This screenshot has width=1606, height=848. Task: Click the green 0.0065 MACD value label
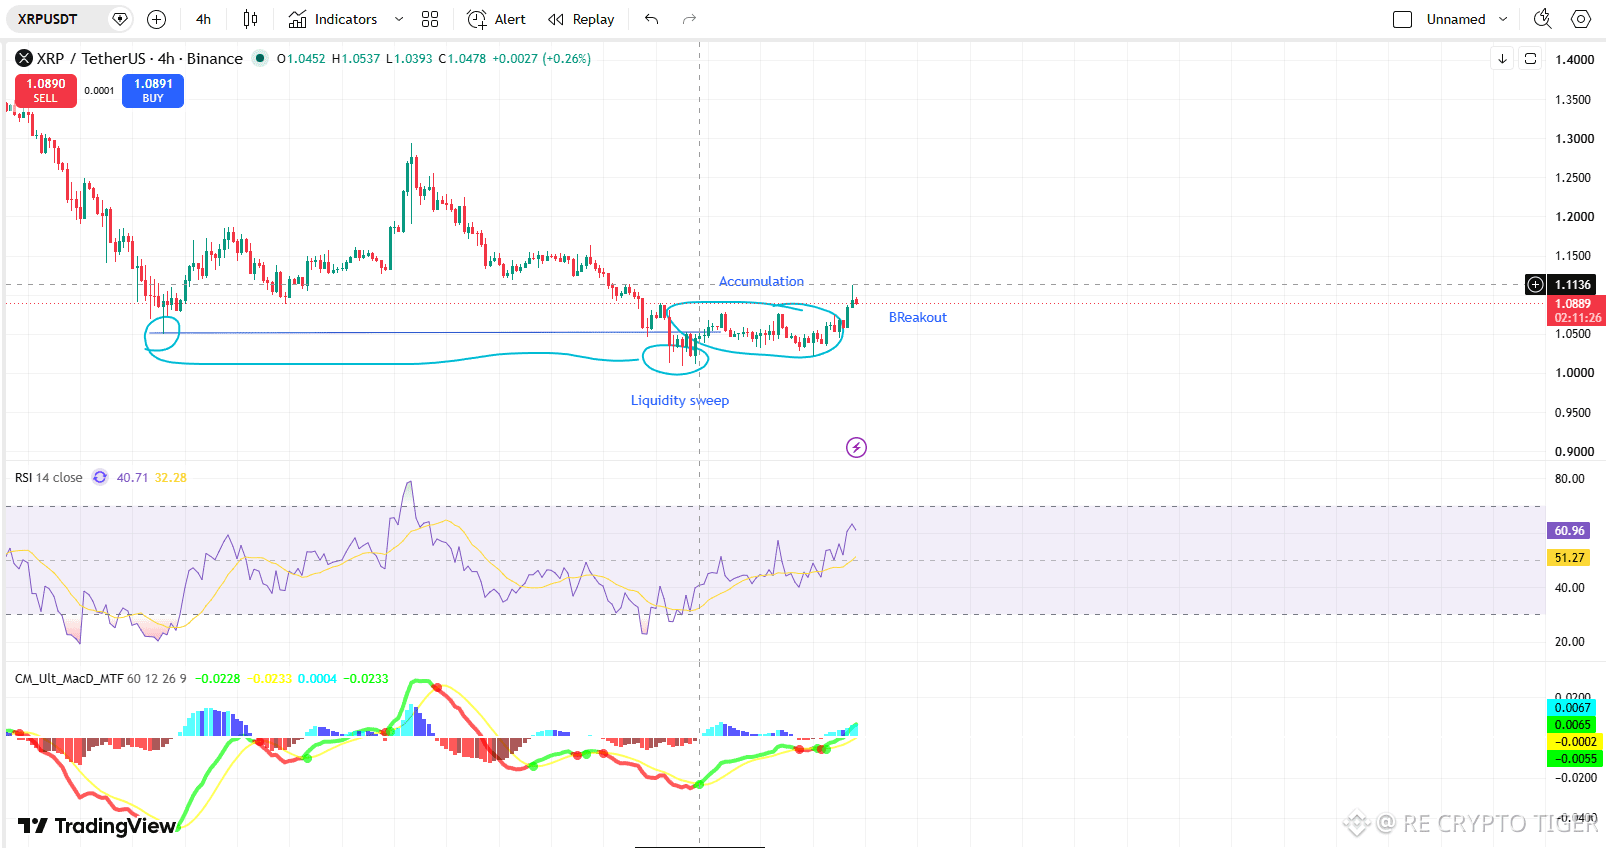[1573, 724]
